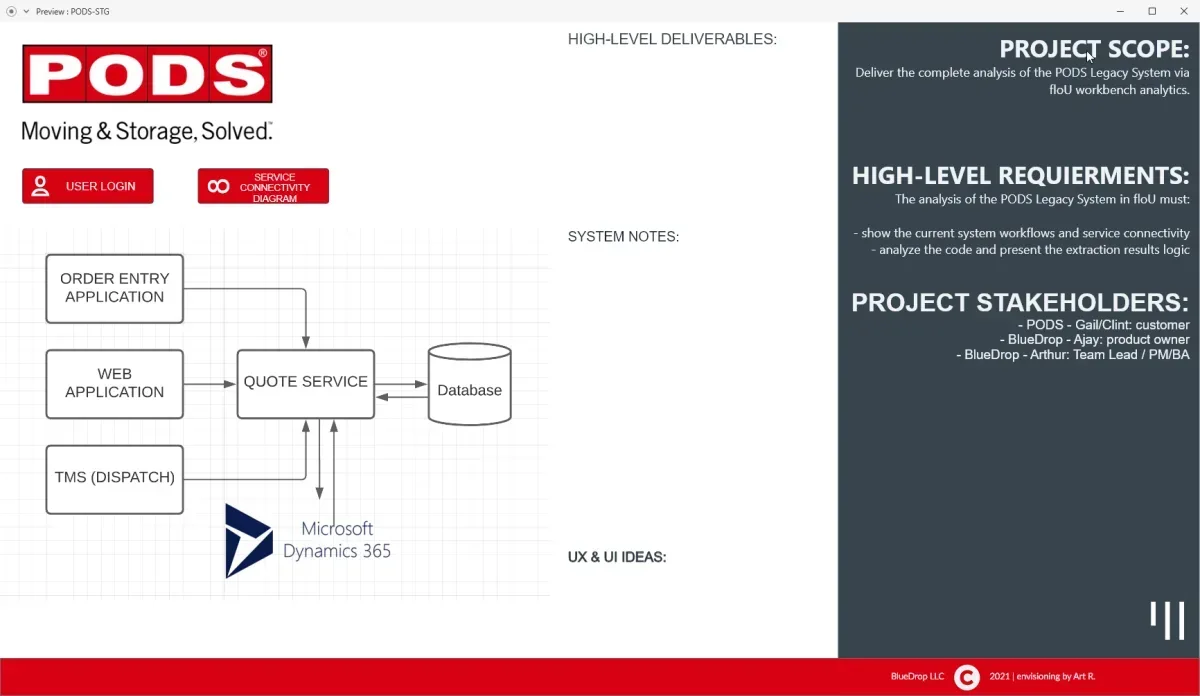Image resolution: width=1200 pixels, height=696 pixels.
Task: Click the Project Scope heading
Action: tap(1094, 49)
